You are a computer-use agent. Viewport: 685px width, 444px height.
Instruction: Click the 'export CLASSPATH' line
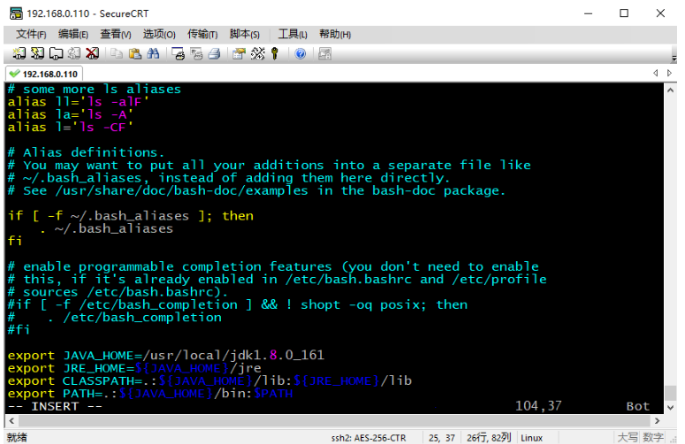tap(210, 381)
